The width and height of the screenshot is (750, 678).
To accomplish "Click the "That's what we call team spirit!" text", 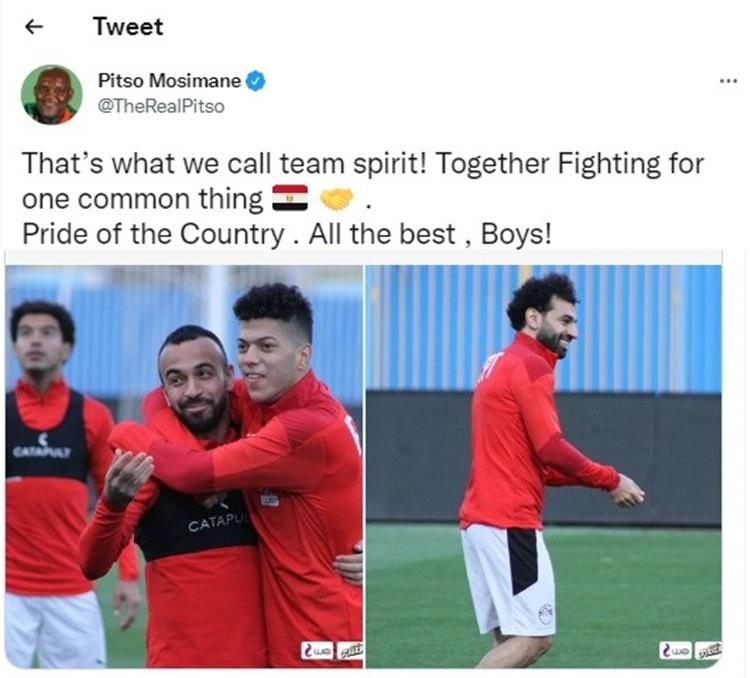I will (x=224, y=164).
